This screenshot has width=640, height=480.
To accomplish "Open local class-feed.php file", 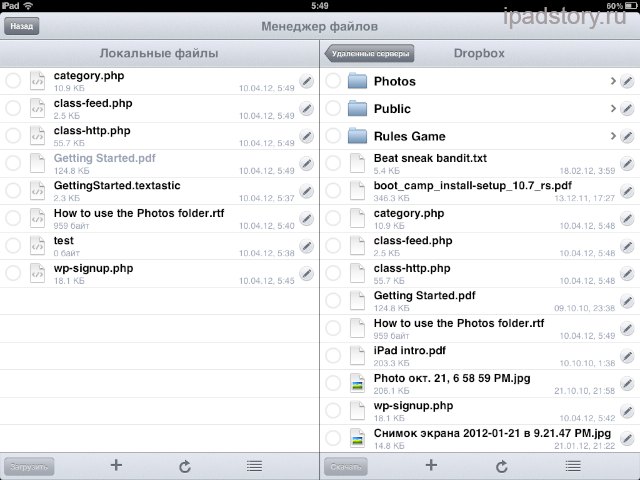I will coord(160,109).
